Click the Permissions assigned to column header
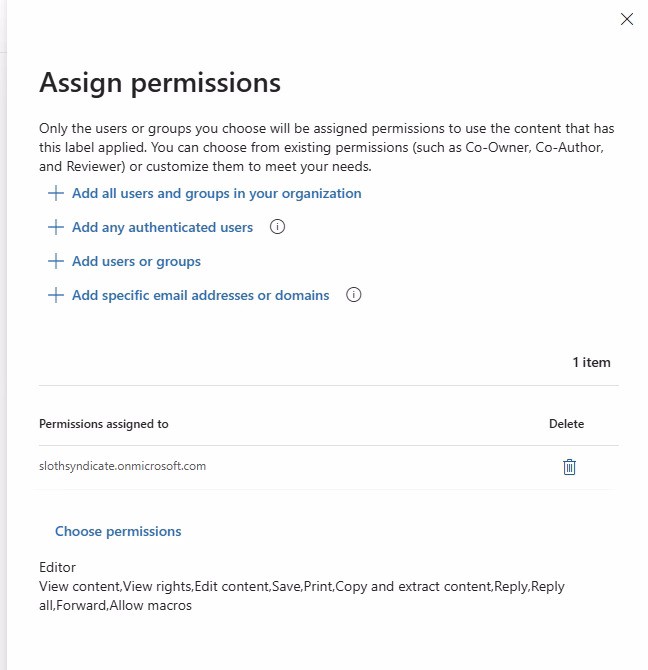Viewport: 648px width, 670px height. coord(104,424)
